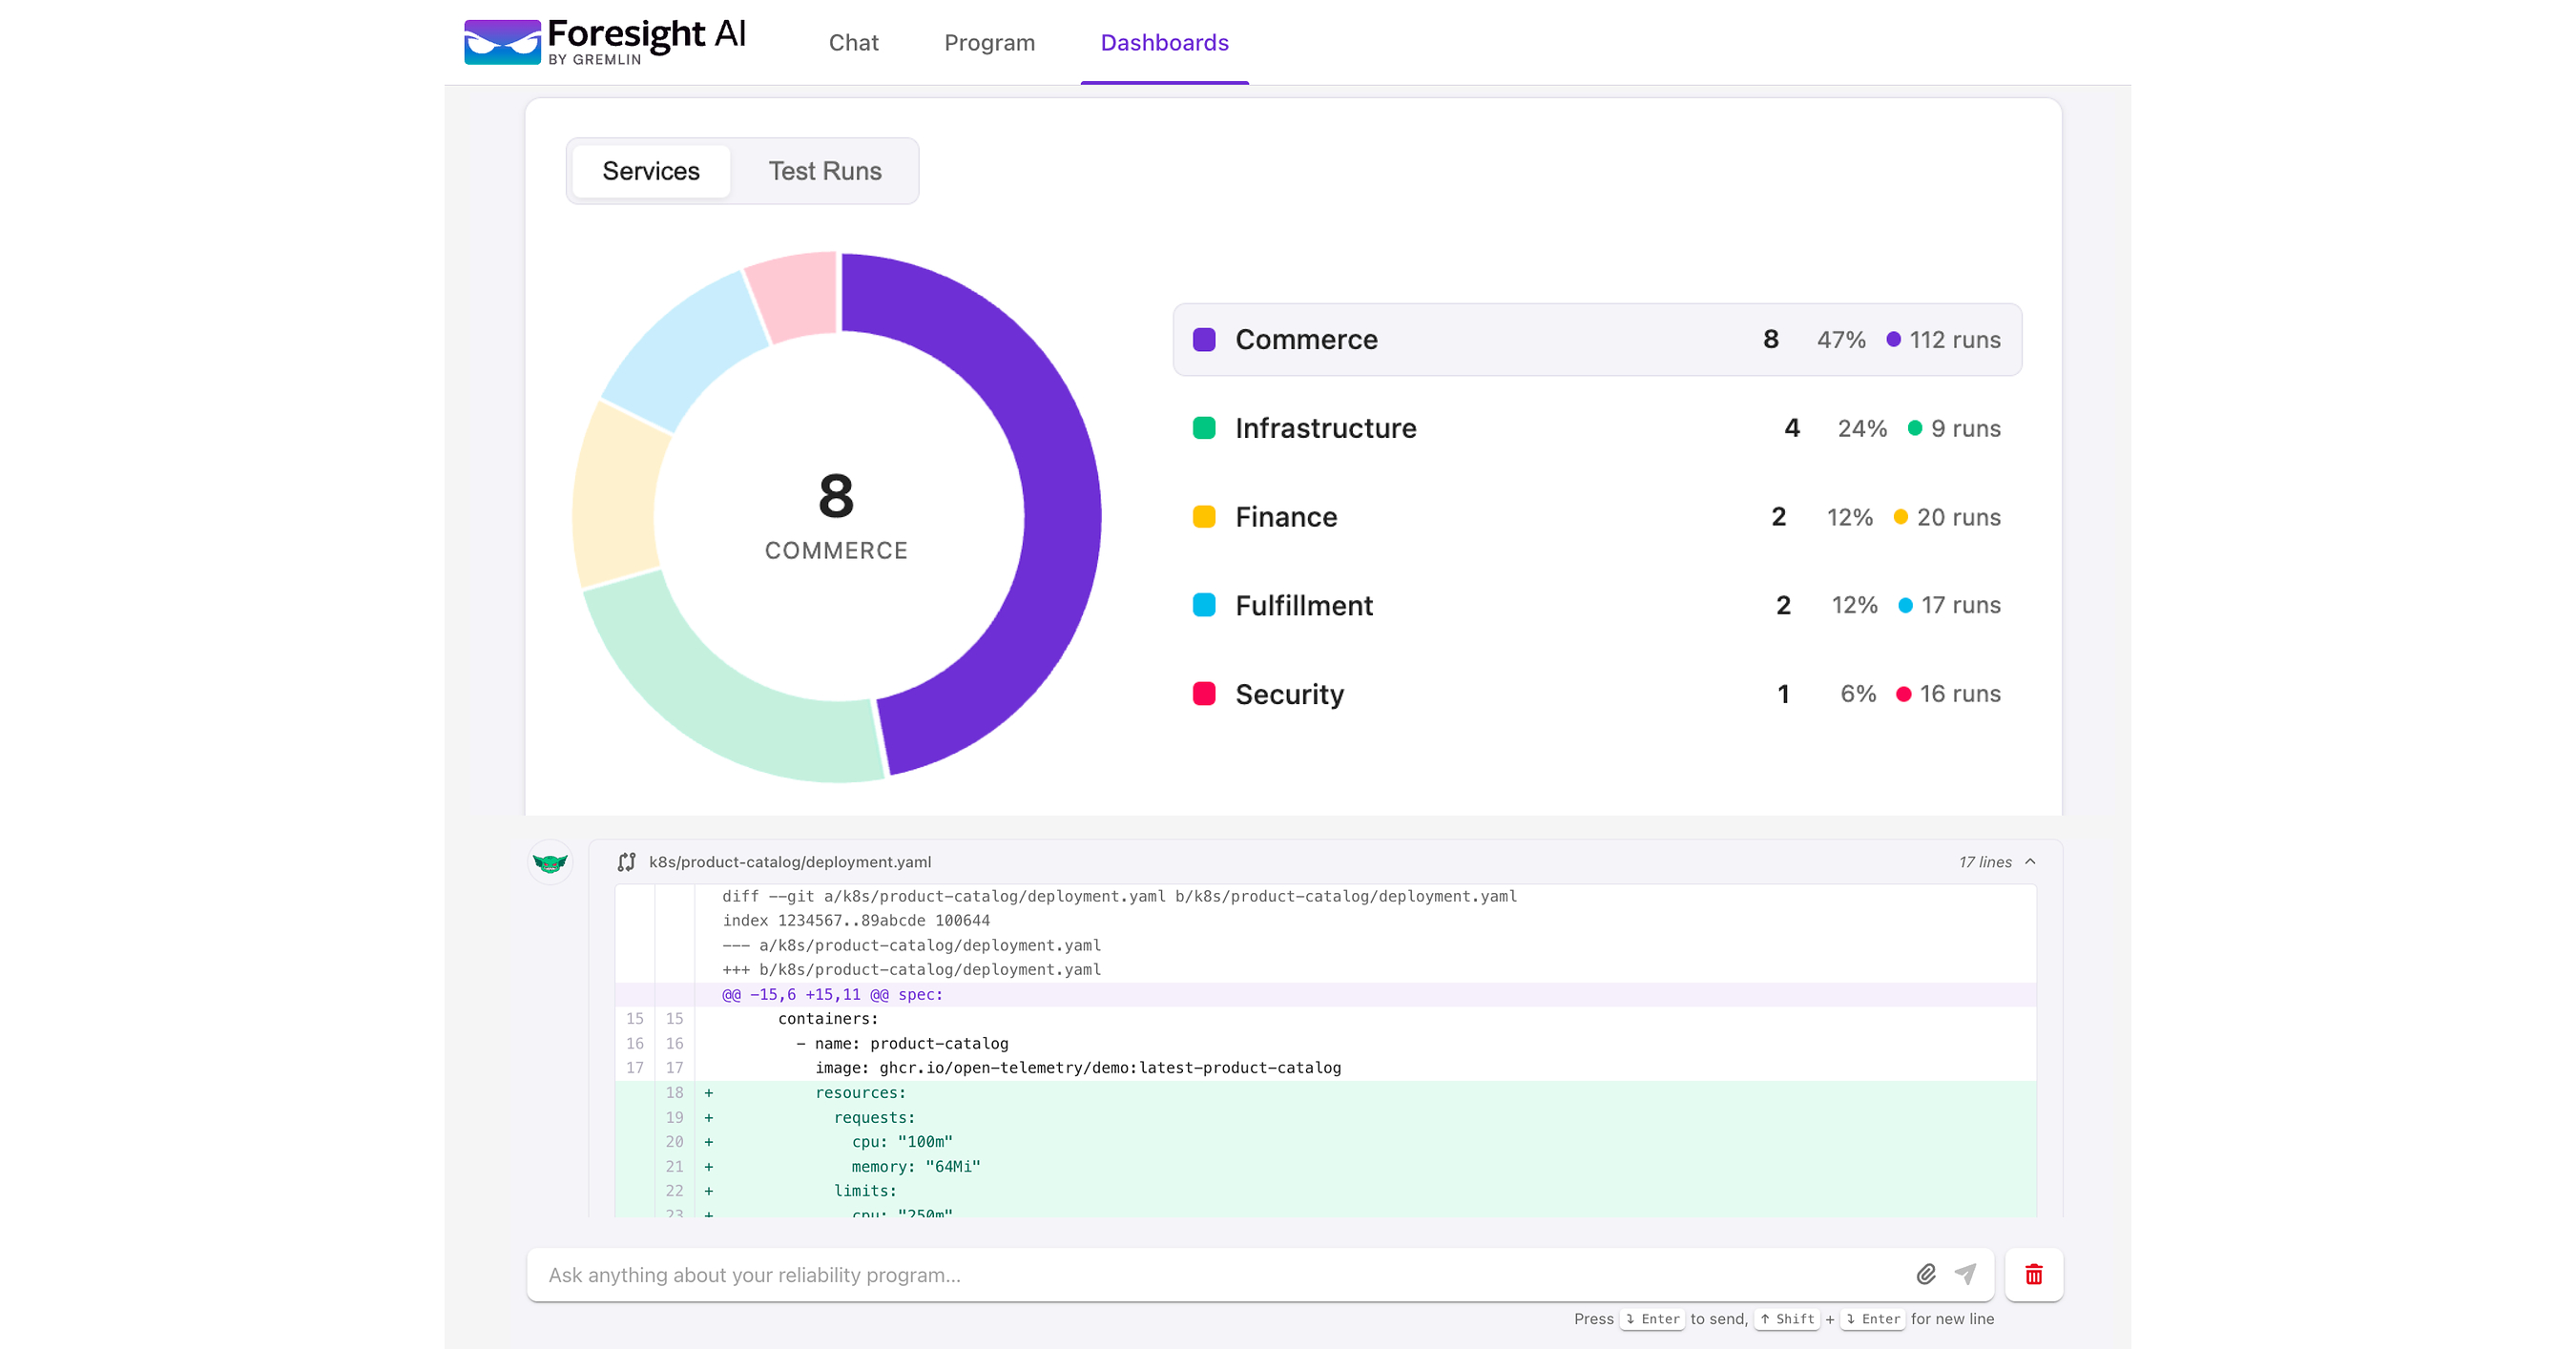This screenshot has width=2576, height=1349.
Task: Click the 6% Security percentage
Action: [1858, 694]
